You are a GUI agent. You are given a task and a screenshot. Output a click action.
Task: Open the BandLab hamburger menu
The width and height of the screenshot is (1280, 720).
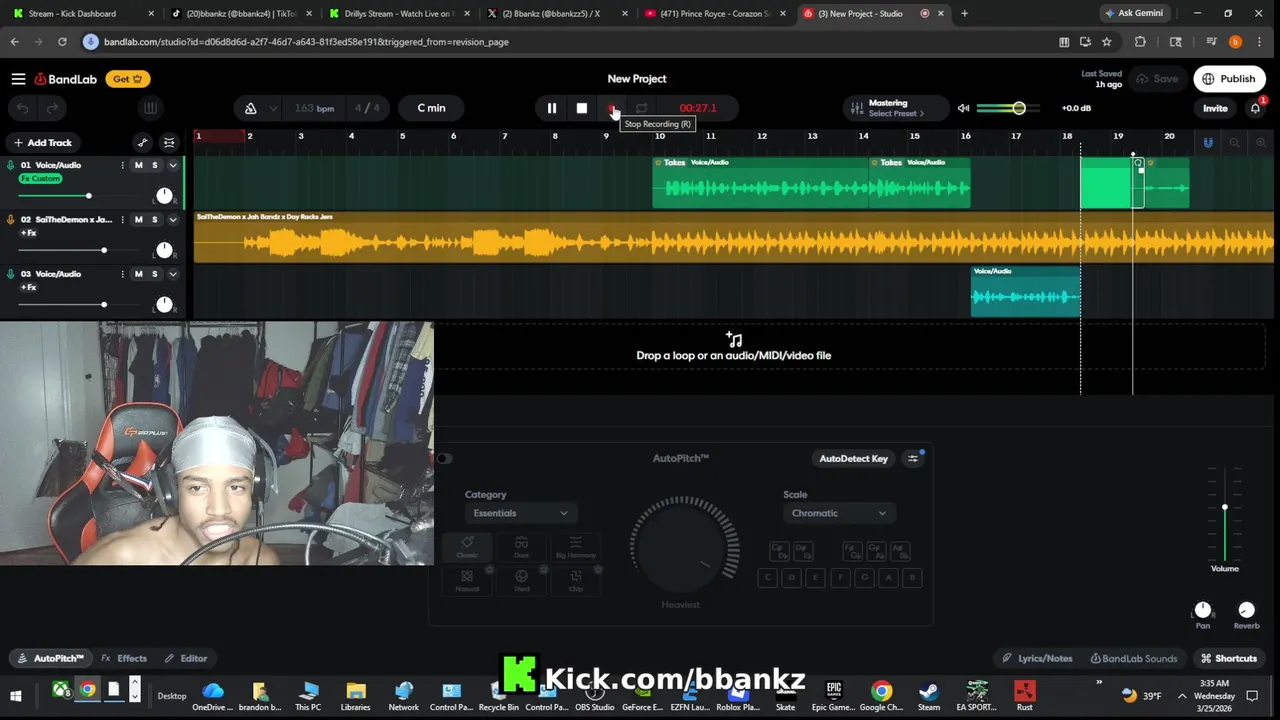18,79
